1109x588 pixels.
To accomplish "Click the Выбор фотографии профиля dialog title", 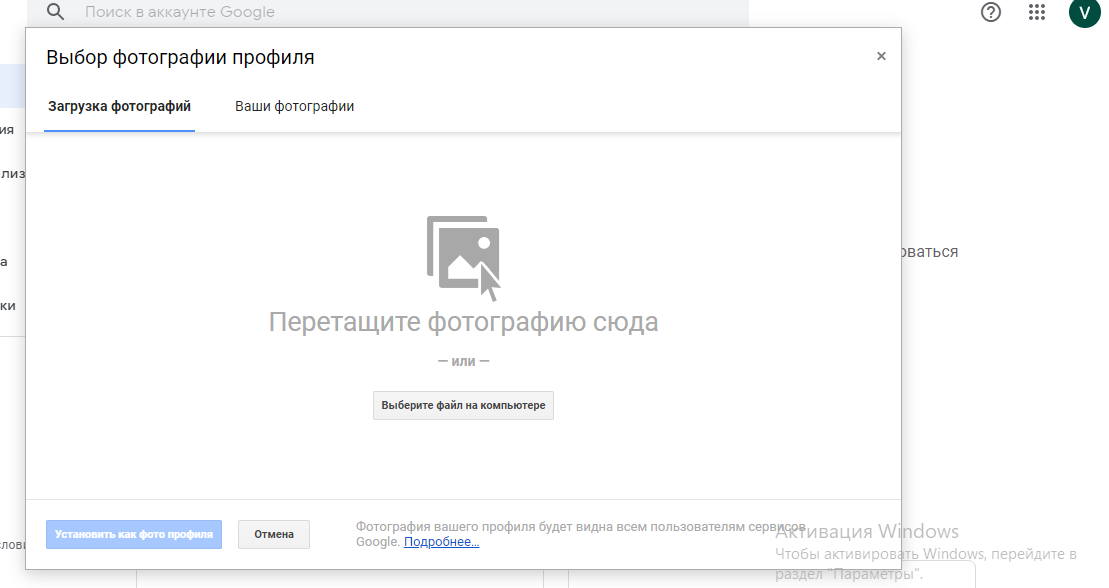I will point(180,58).
